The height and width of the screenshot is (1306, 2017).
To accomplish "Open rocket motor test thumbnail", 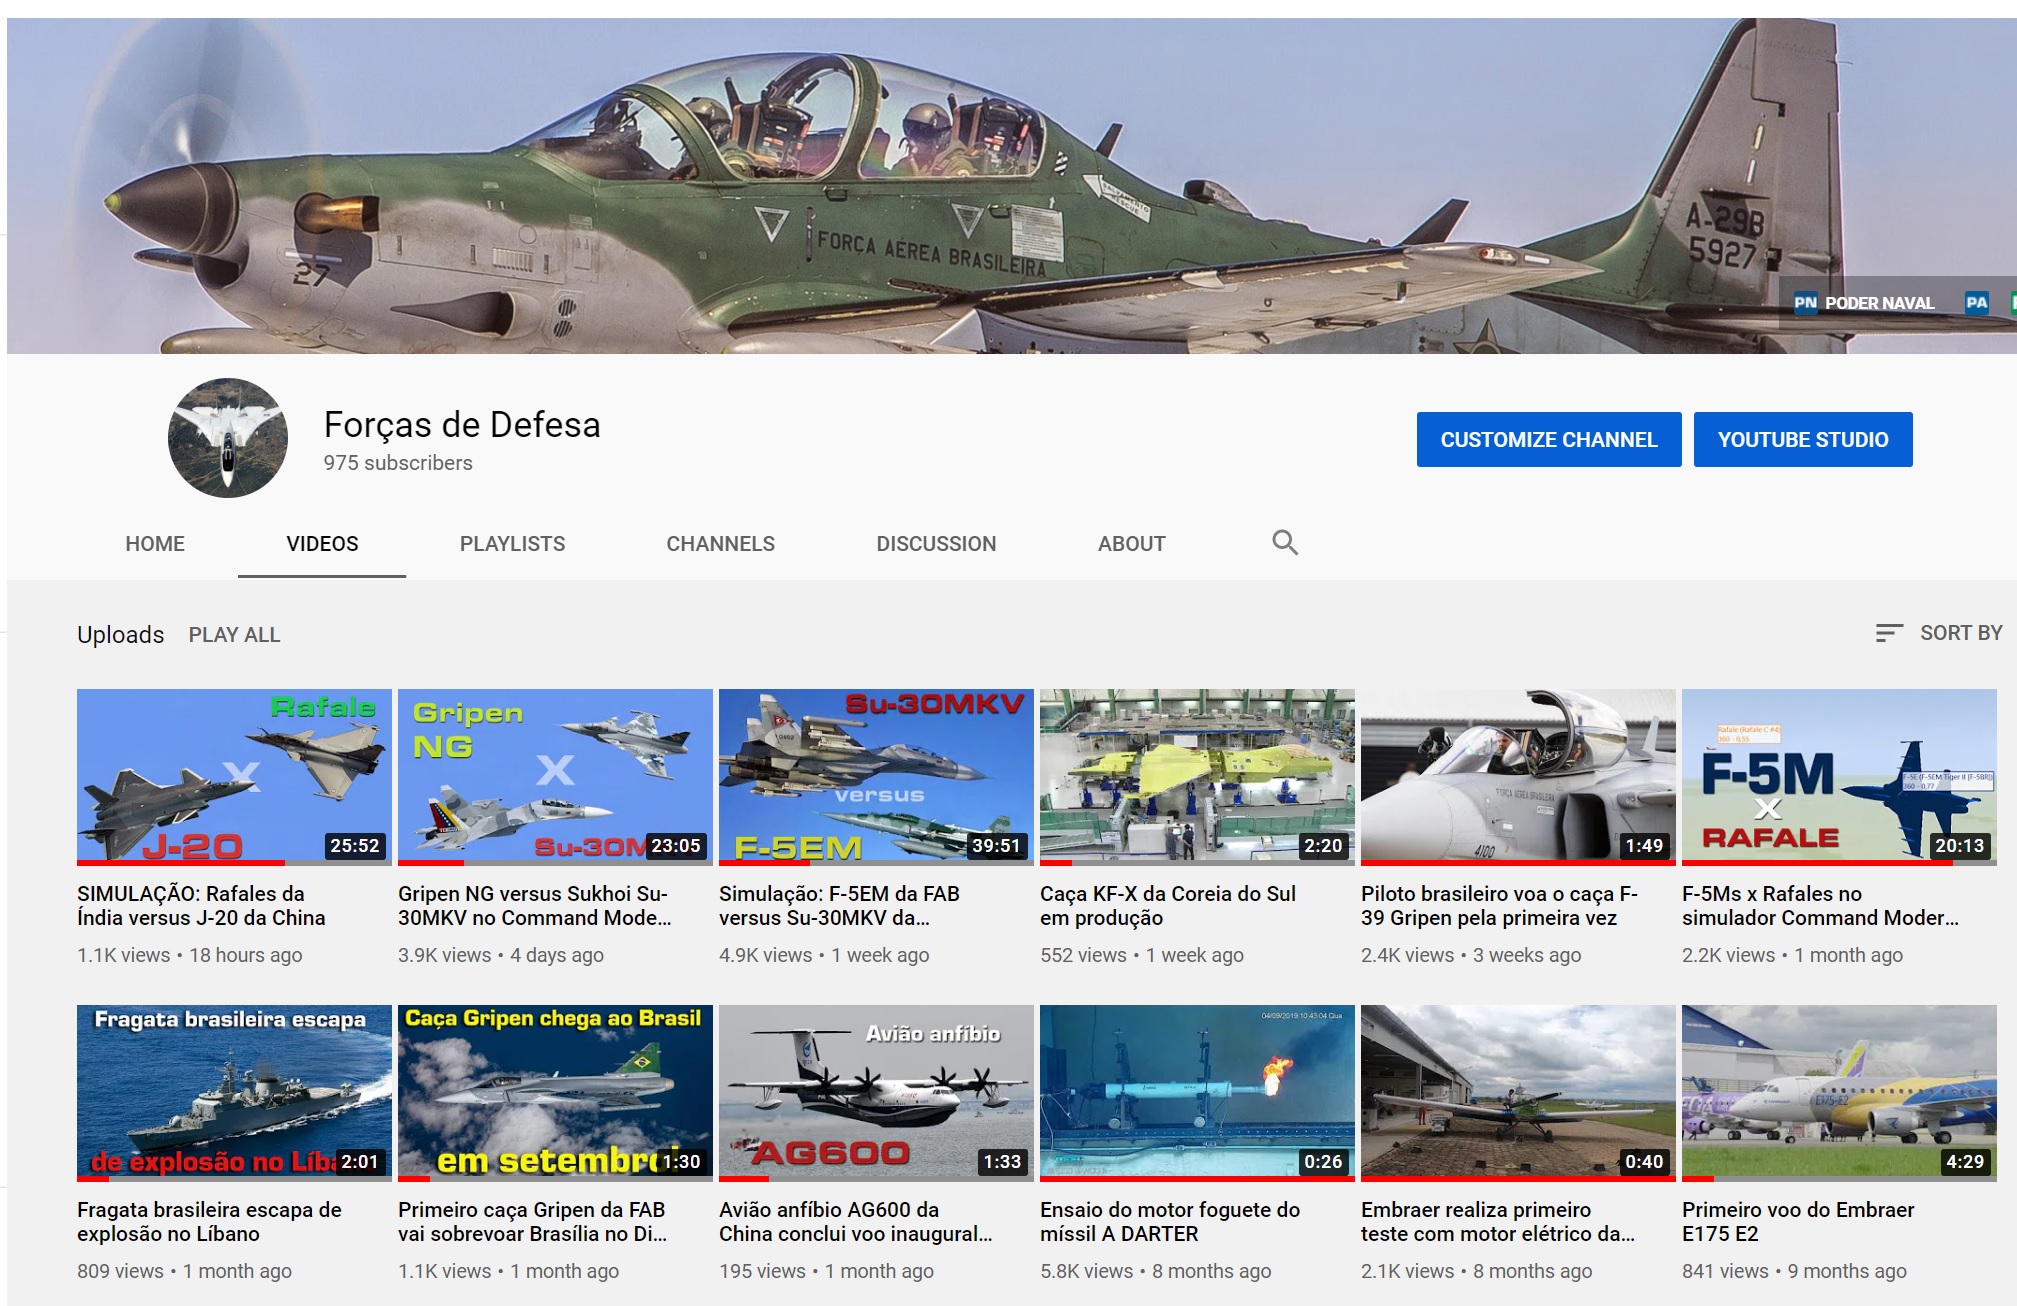I will coord(1197,1093).
